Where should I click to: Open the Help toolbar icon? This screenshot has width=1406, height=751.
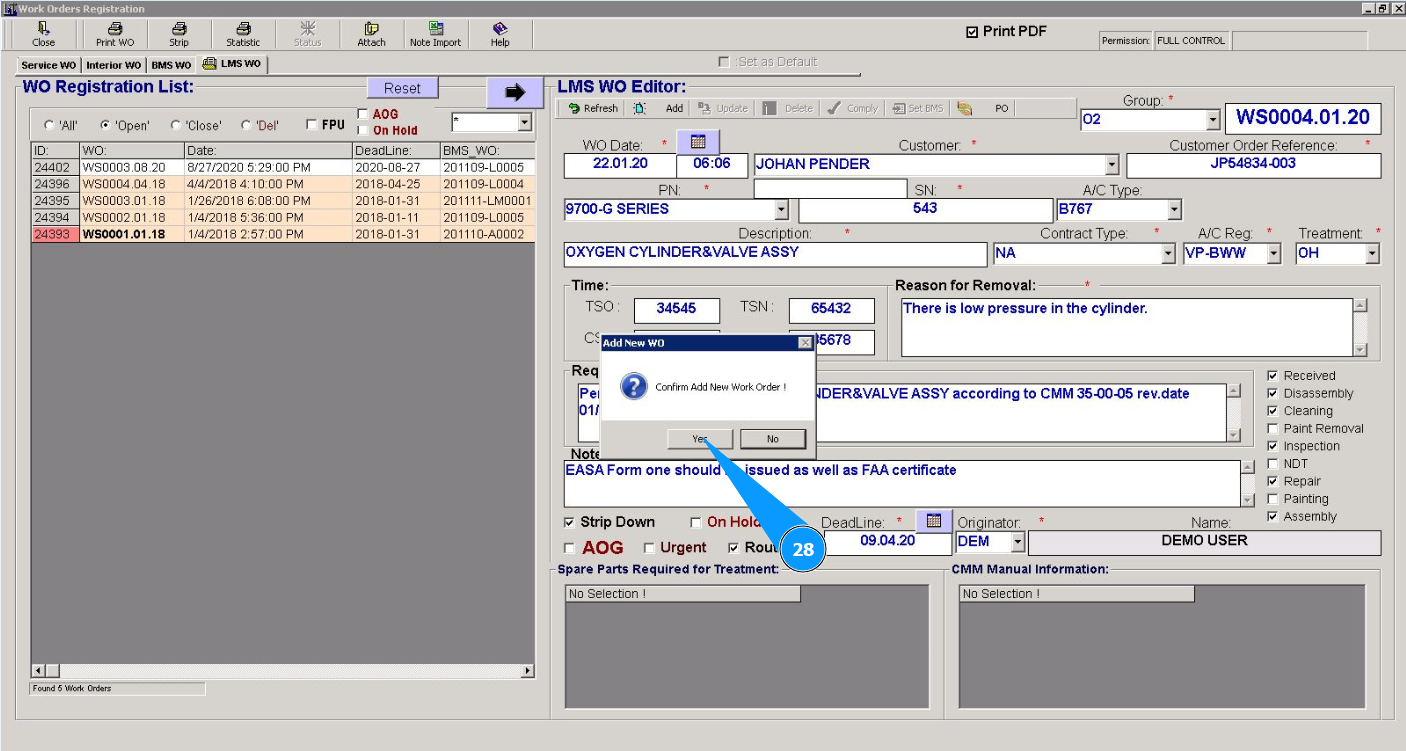pyautogui.click(x=500, y=34)
